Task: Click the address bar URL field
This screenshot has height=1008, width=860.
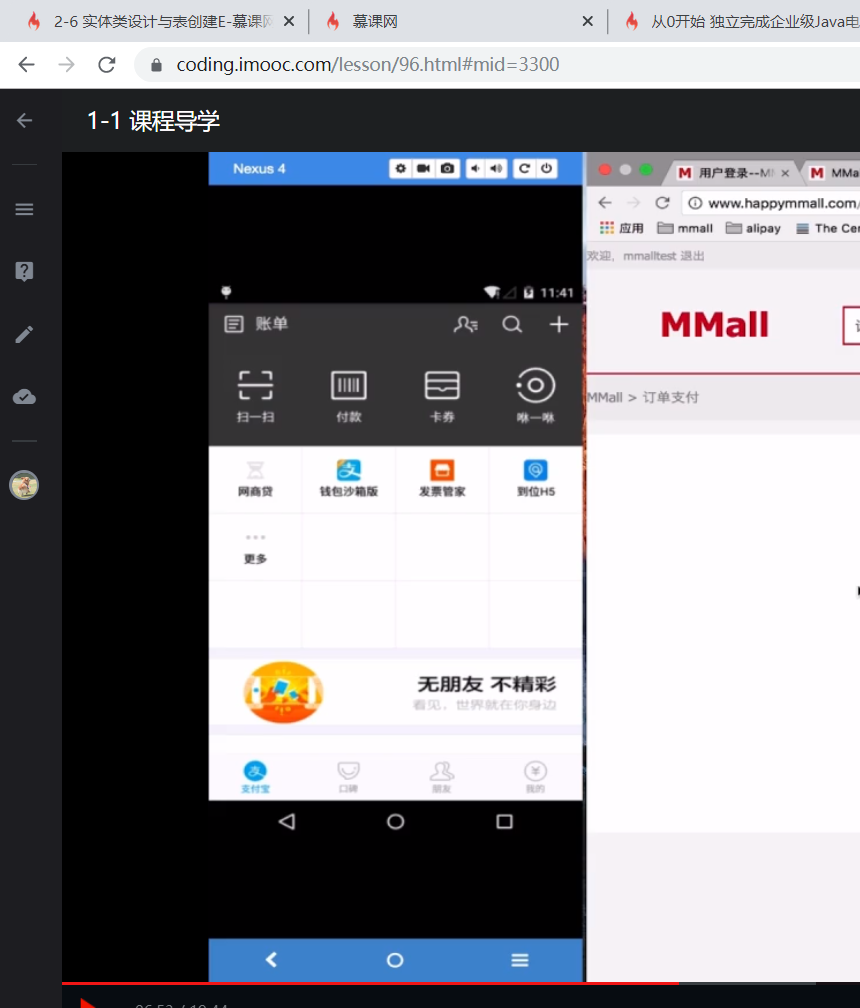Action: 497,64
